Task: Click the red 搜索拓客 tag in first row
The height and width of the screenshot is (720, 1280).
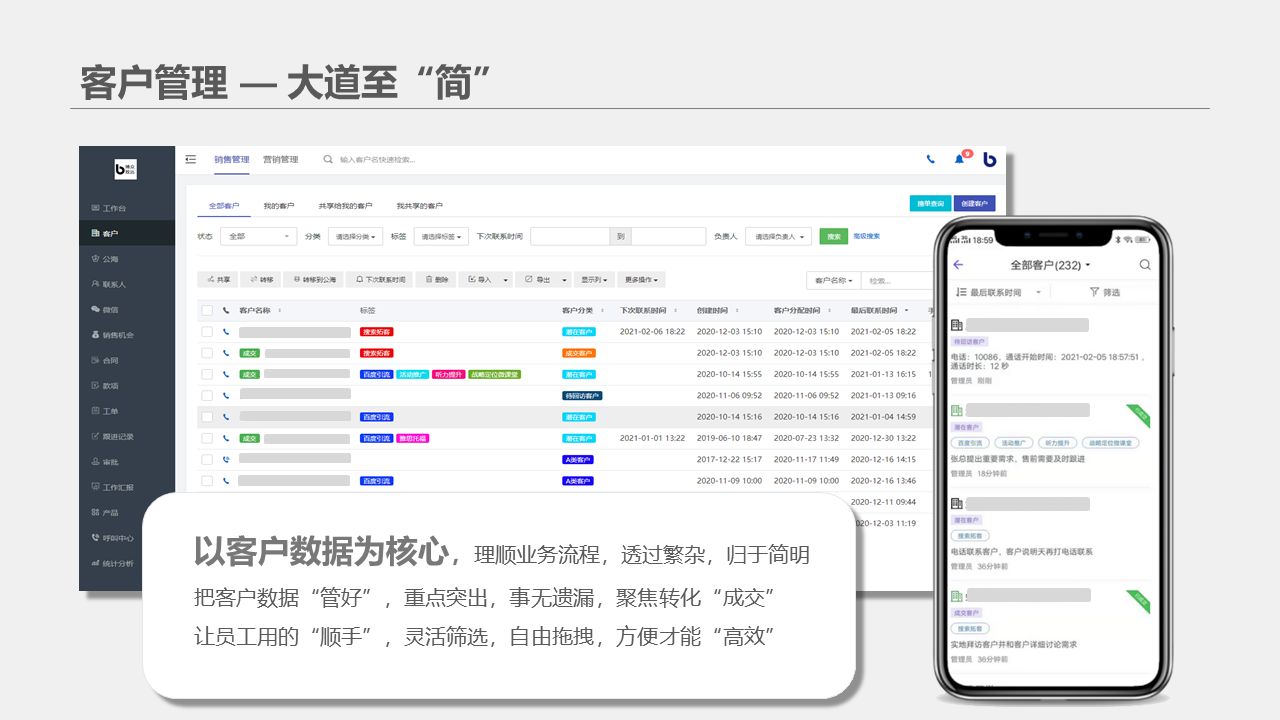Action: (377, 331)
